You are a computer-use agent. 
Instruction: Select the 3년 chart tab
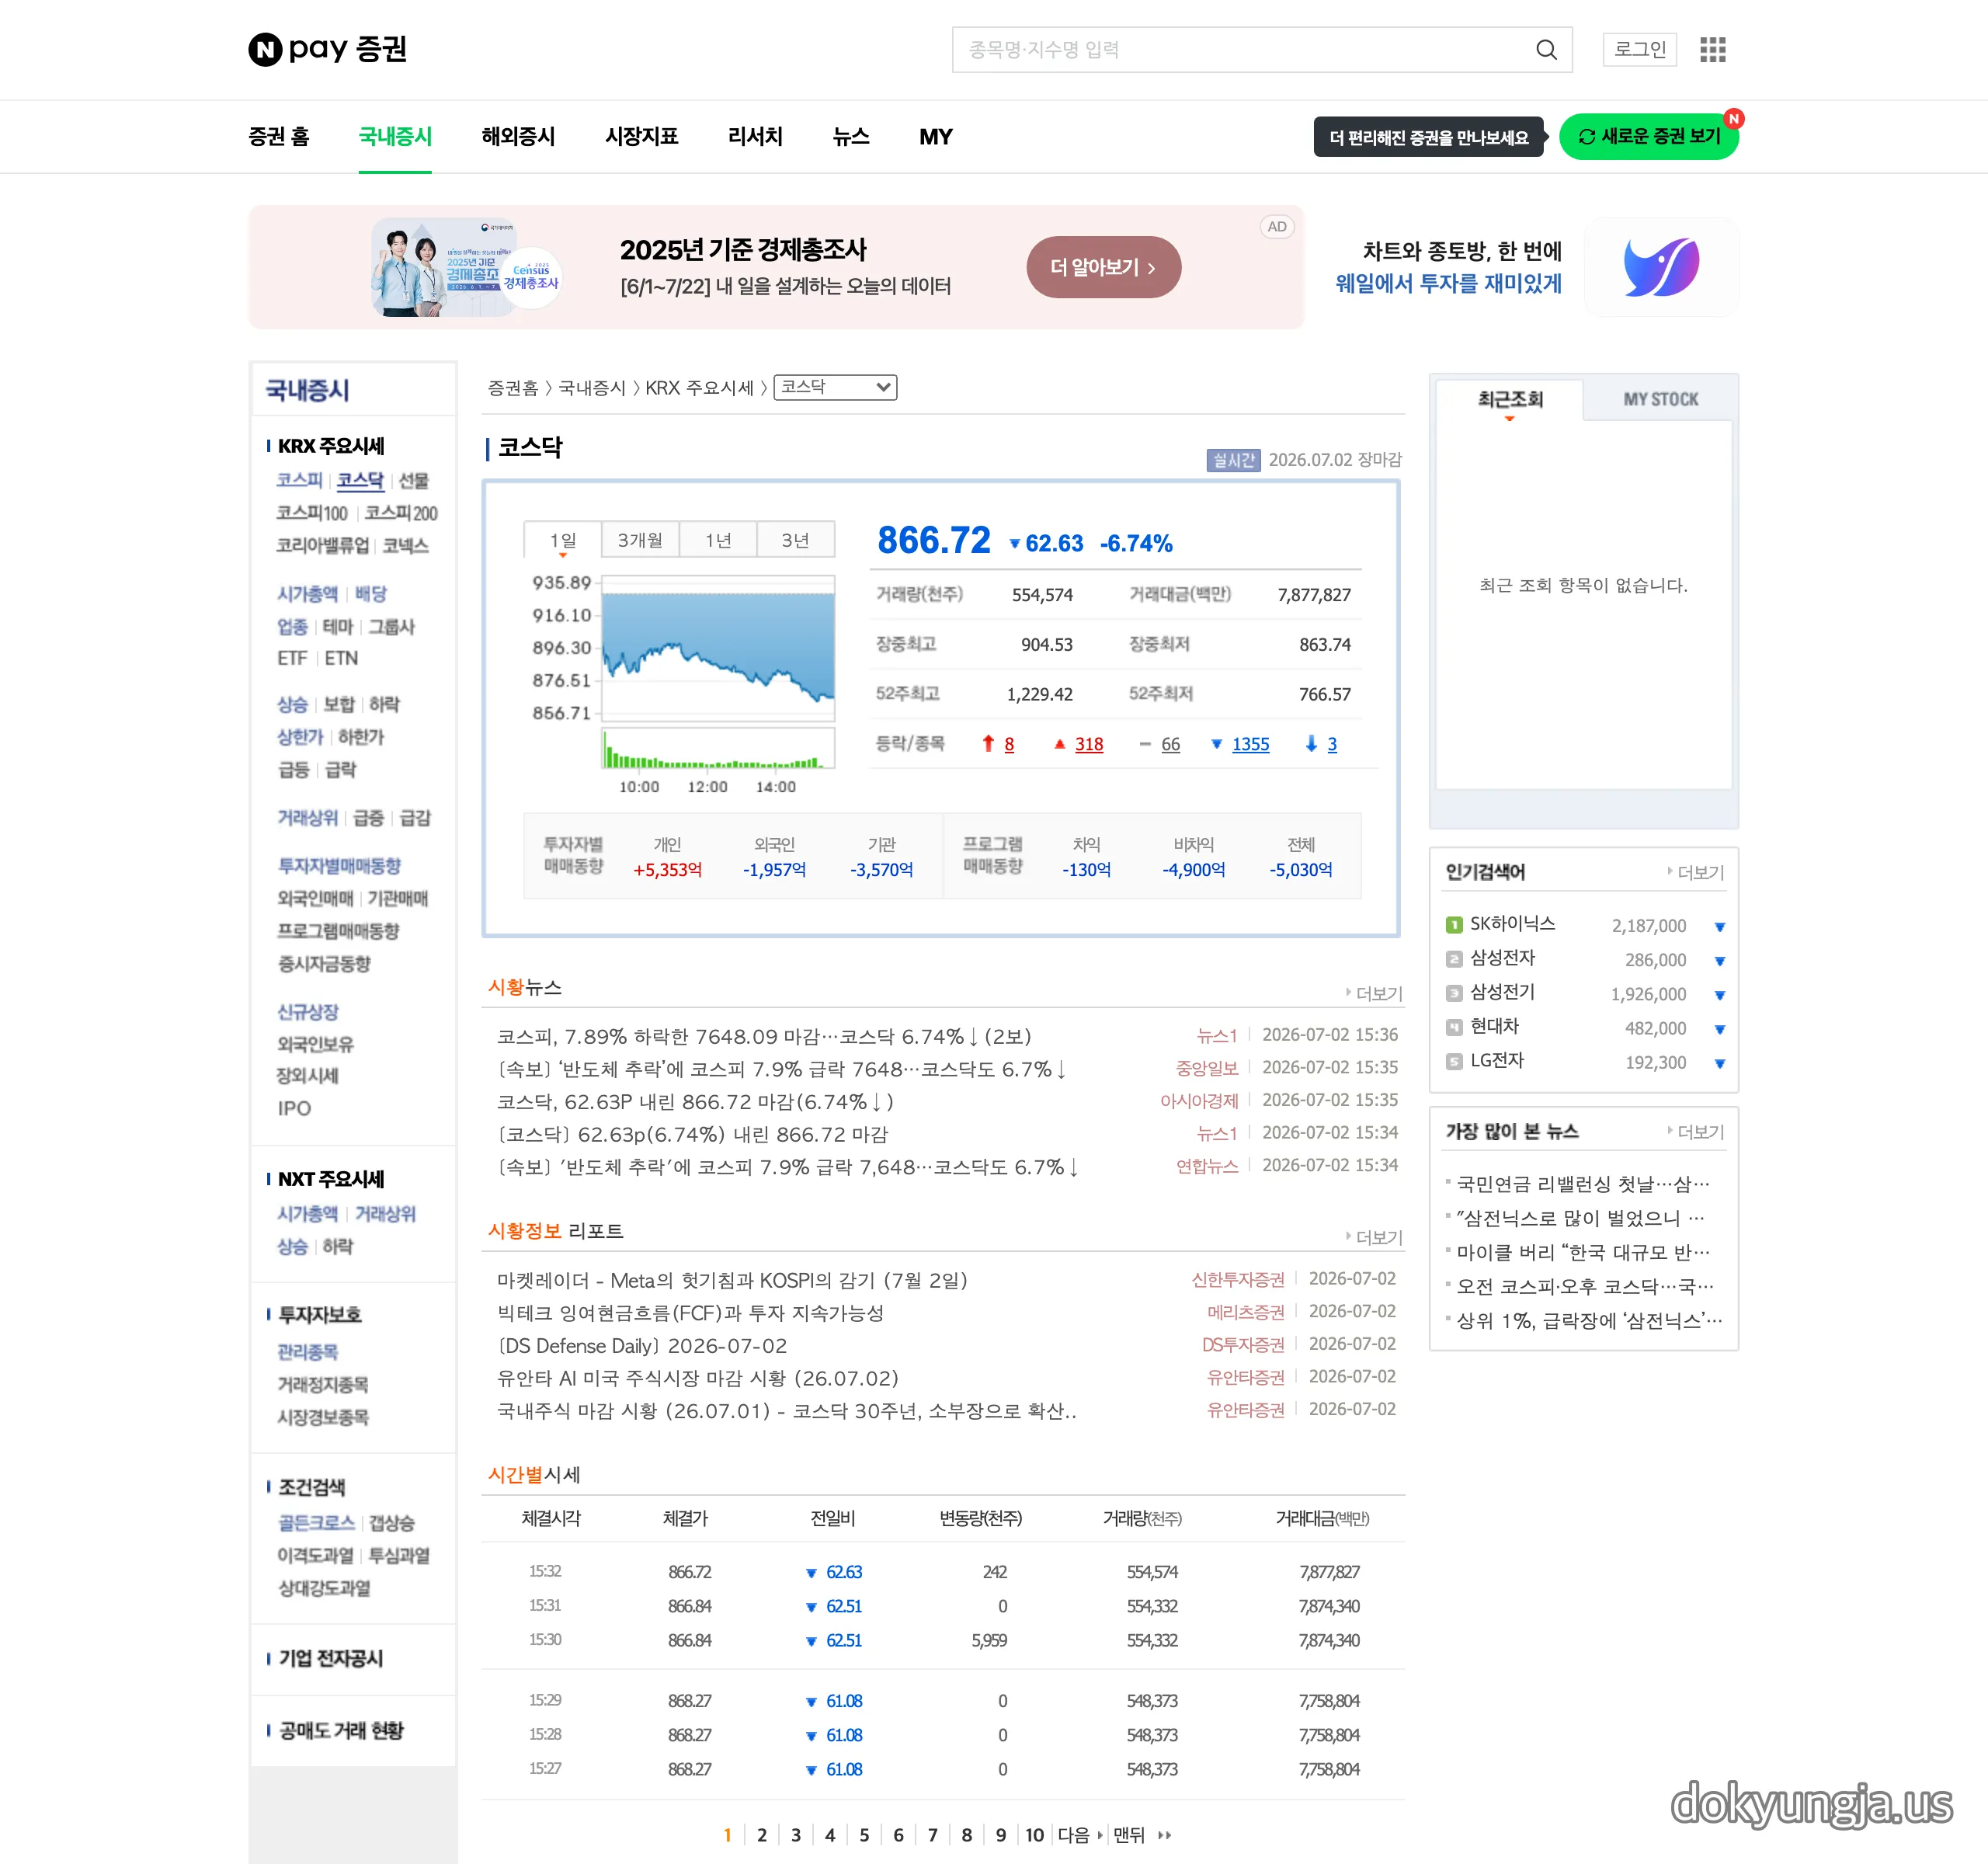pos(796,540)
